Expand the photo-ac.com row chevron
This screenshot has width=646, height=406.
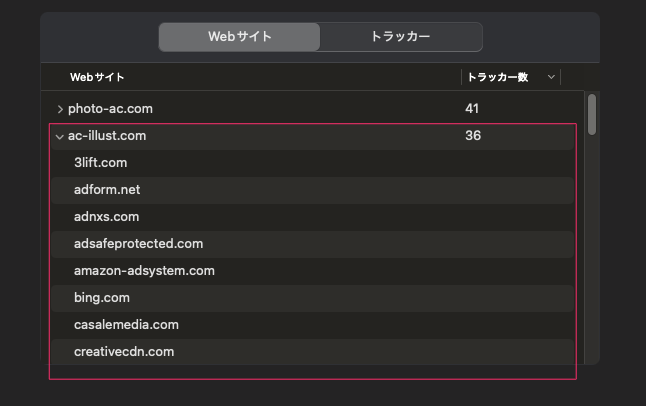60,109
